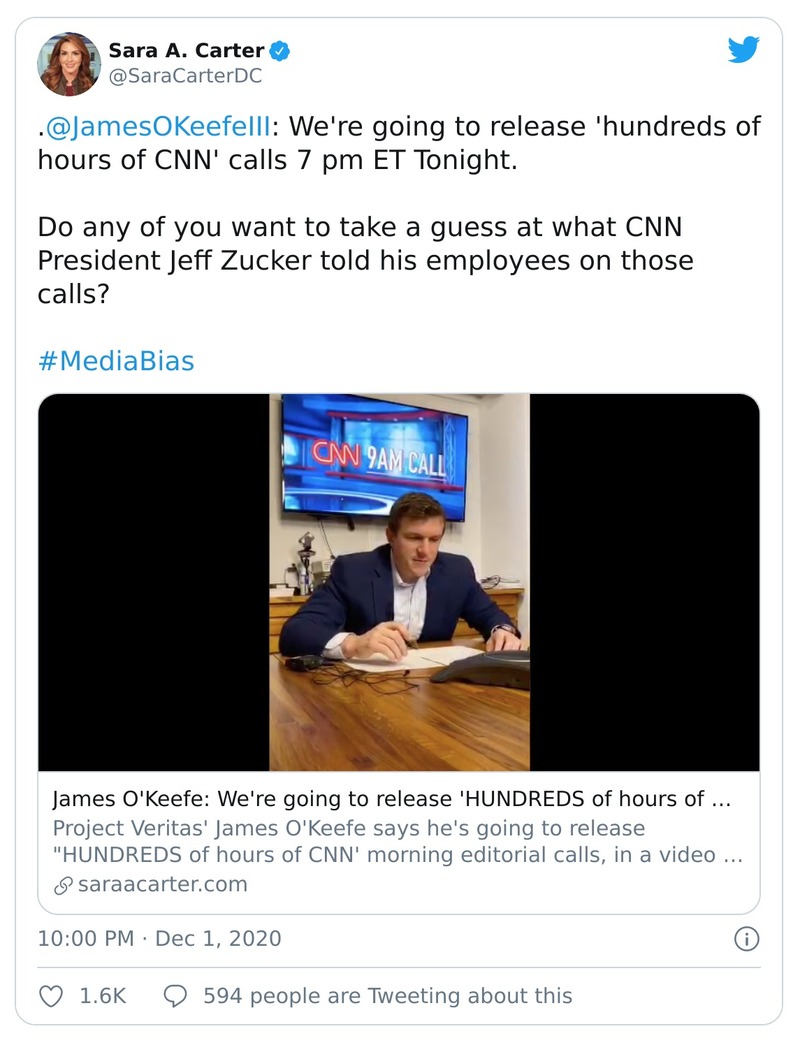Click the blue verified badge icon
The width and height of the screenshot is (800, 1045).
click(283, 50)
